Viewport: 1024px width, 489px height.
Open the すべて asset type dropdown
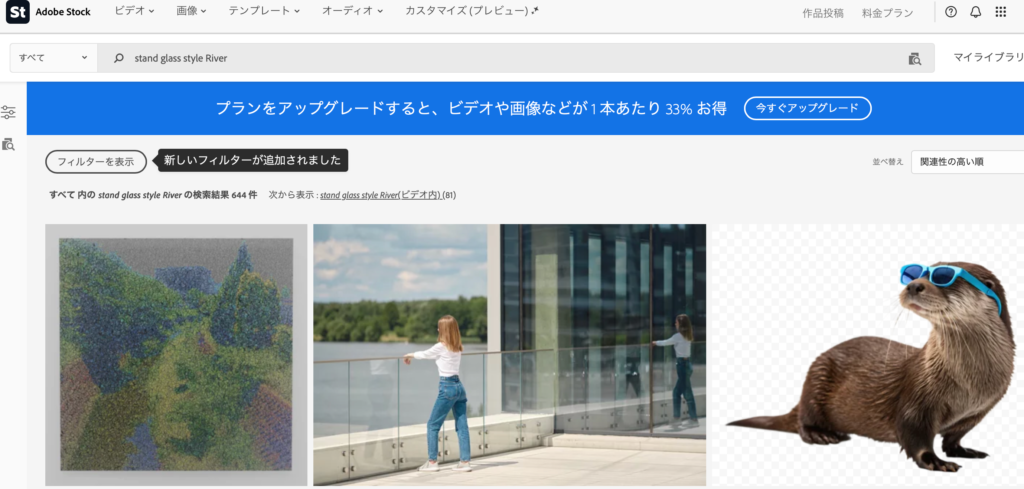point(54,58)
